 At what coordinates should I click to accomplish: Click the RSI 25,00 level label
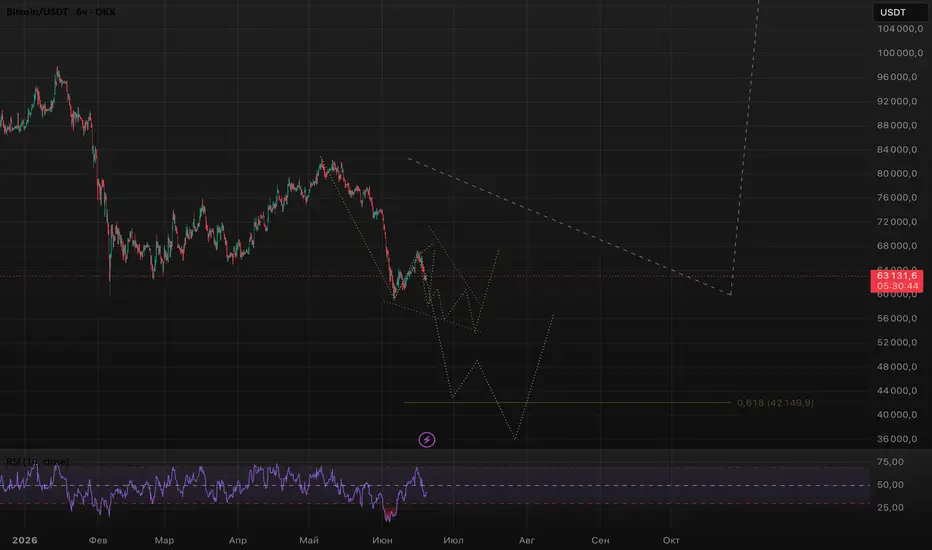tap(890, 507)
